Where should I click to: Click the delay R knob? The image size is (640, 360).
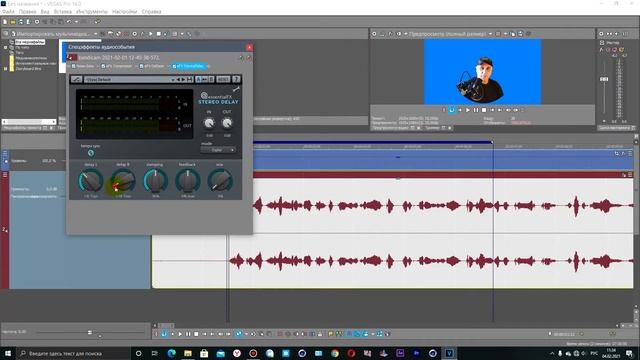[x=123, y=181]
